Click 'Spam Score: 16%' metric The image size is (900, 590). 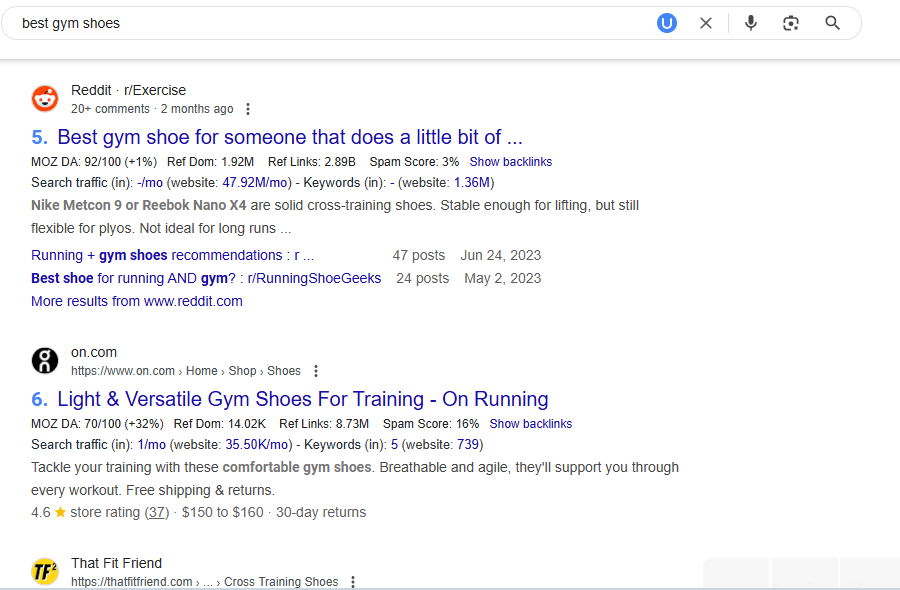431,424
